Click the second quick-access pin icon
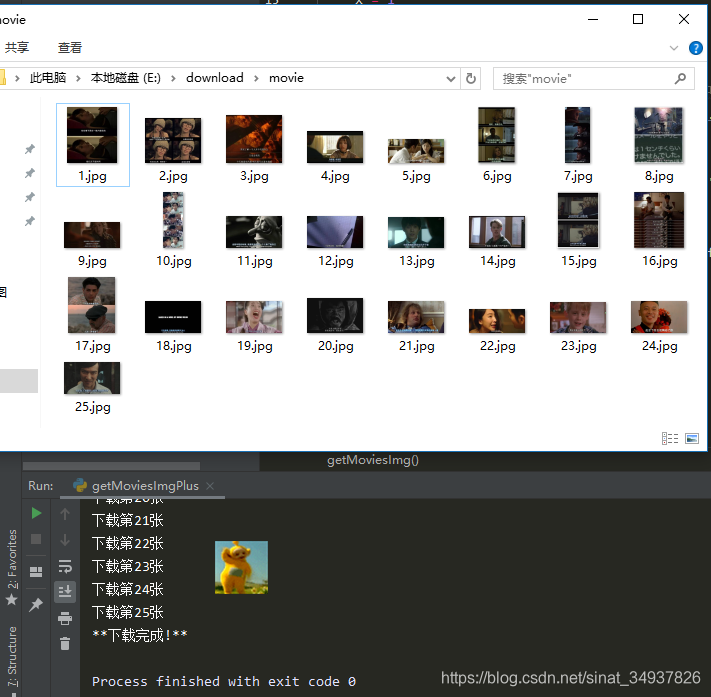Image resolution: width=711 pixels, height=697 pixels. (x=30, y=173)
